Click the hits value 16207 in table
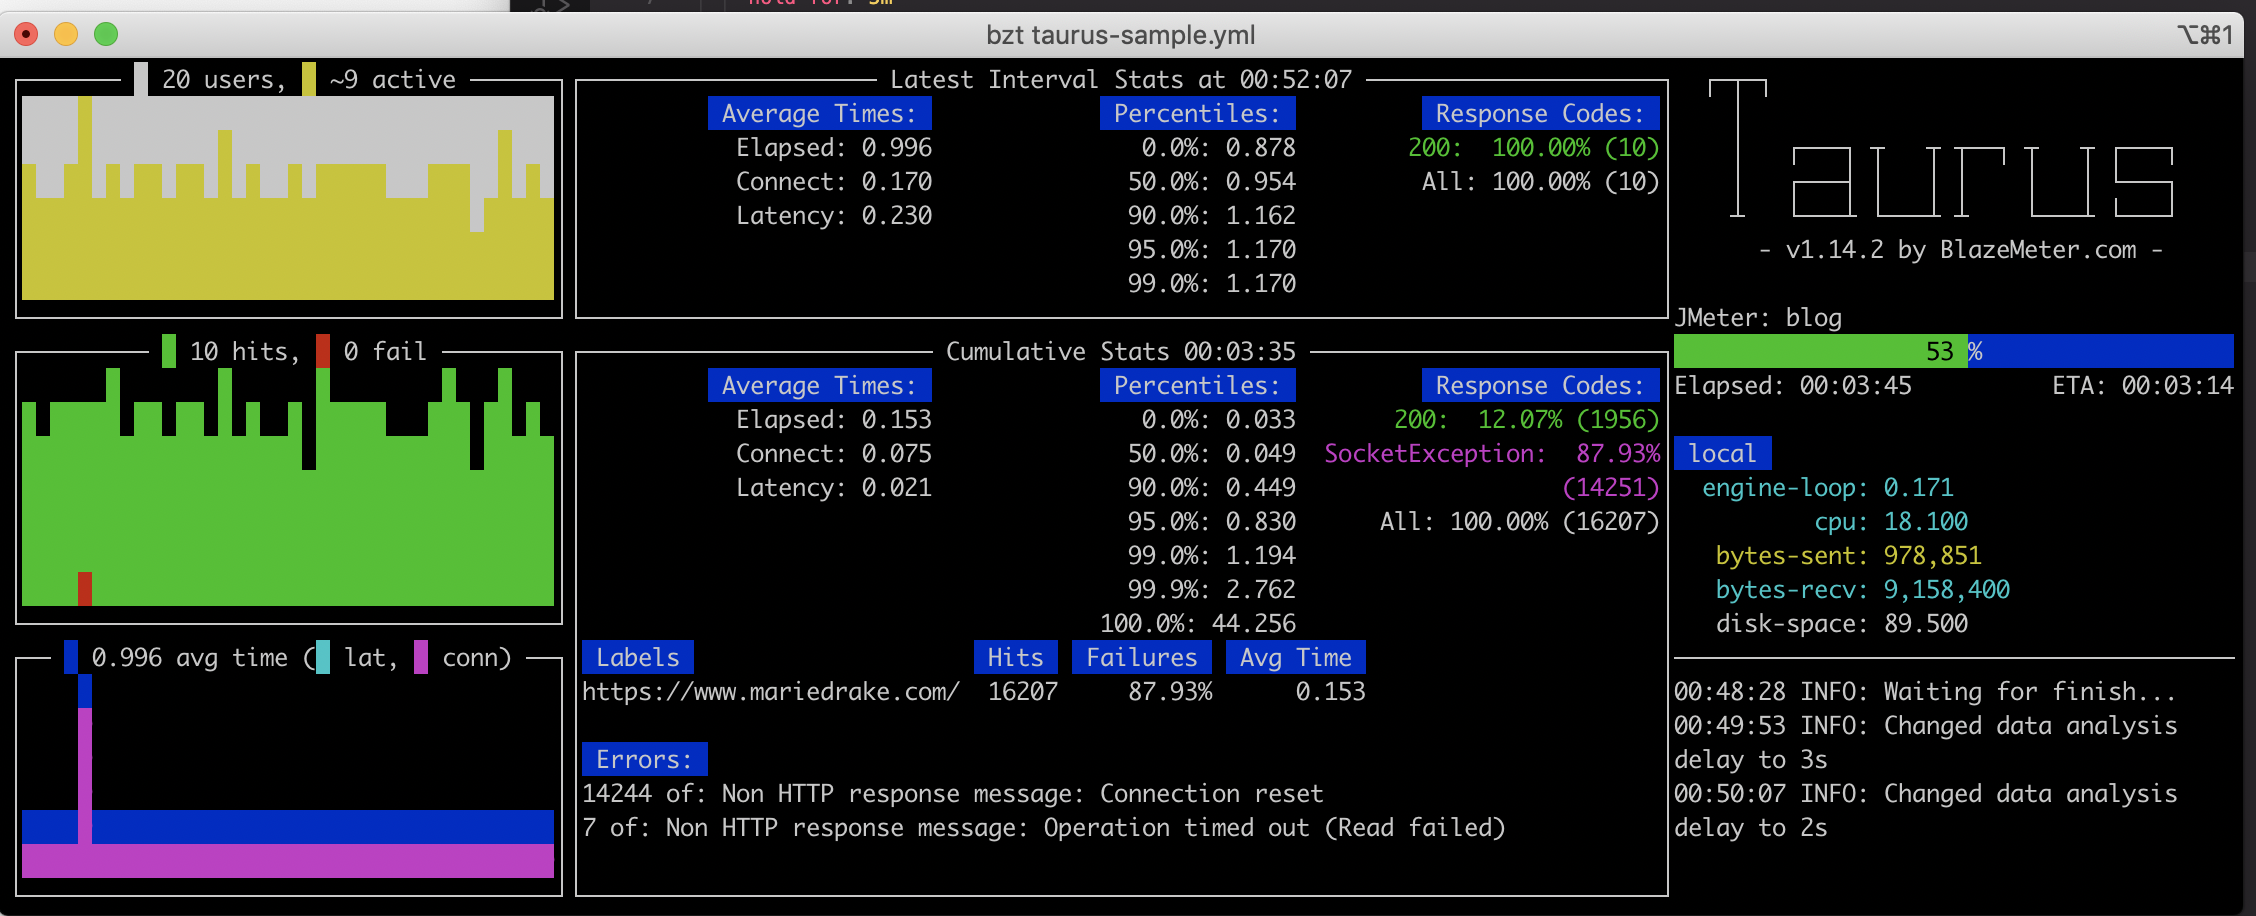This screenshot has width=2256, height=916. coord(1023,691)
